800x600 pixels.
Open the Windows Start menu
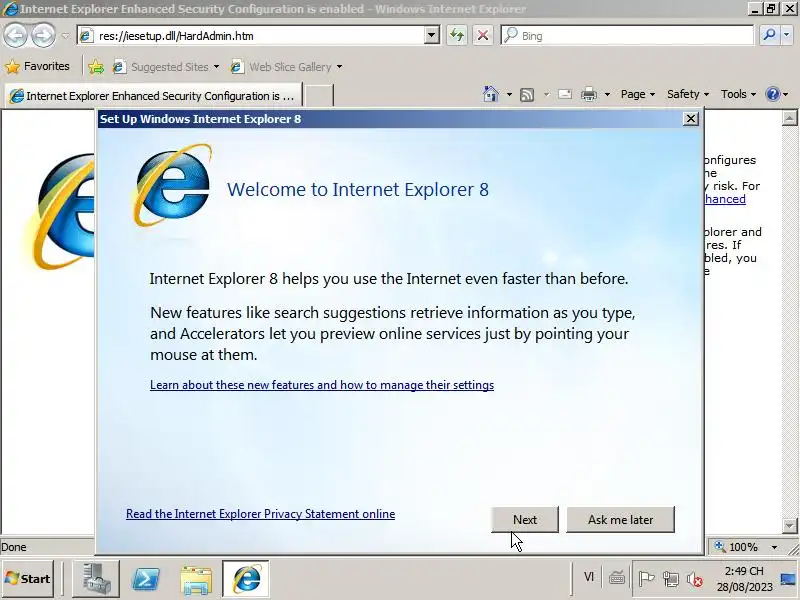coord(28,579)
